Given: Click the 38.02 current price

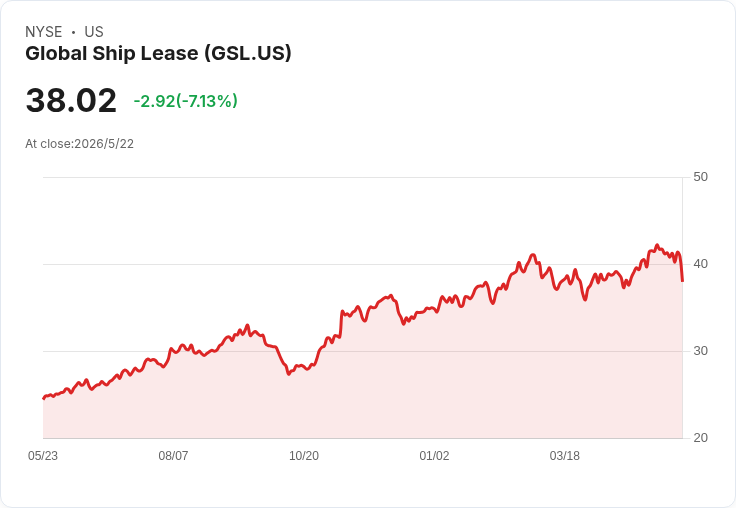Looking at the screenshot, I should tap(71, 100).
